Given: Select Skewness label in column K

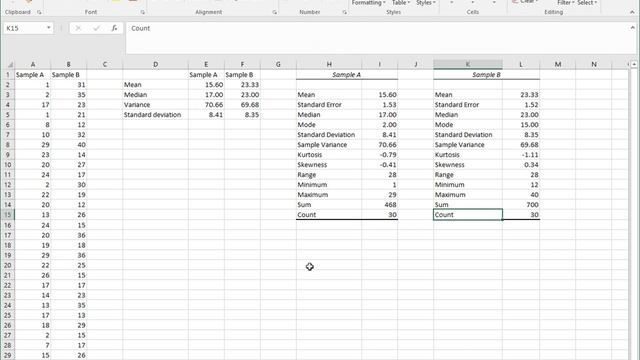Looking at the screenshot, I should click(468, 164).
